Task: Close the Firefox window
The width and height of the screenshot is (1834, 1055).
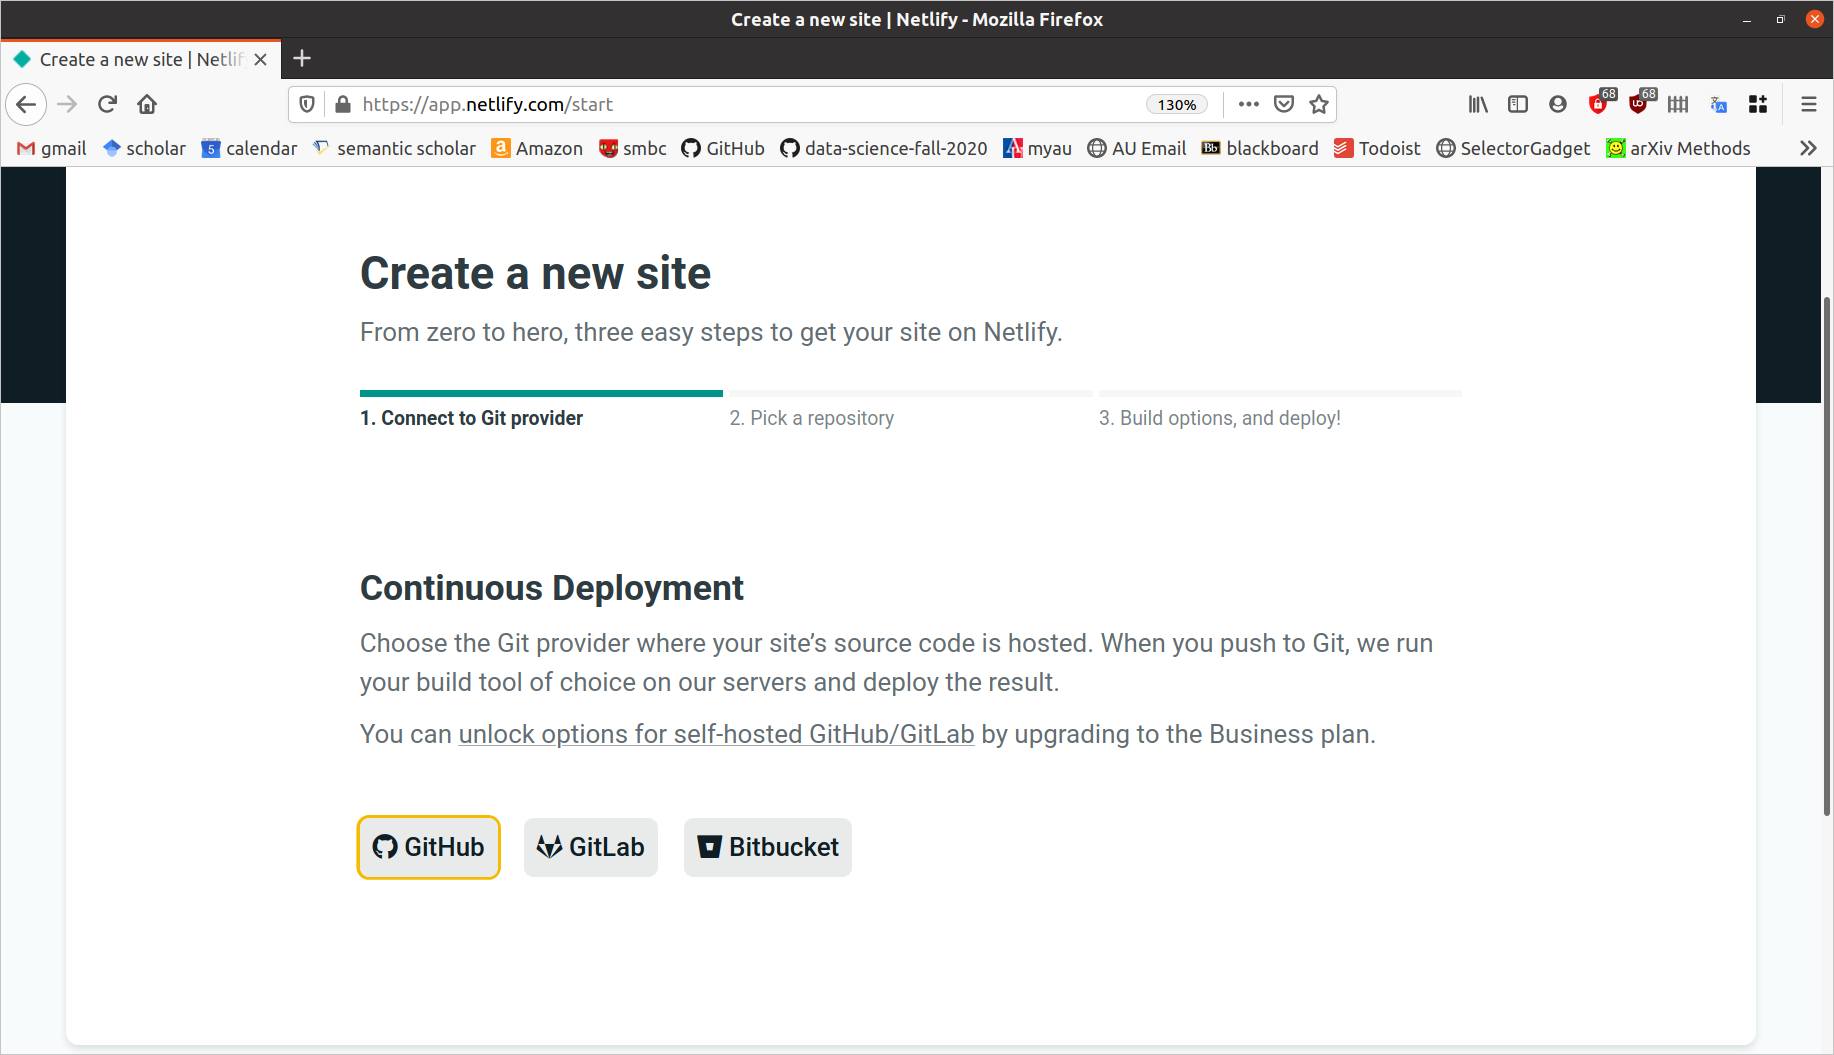Action: (1814, 19)
